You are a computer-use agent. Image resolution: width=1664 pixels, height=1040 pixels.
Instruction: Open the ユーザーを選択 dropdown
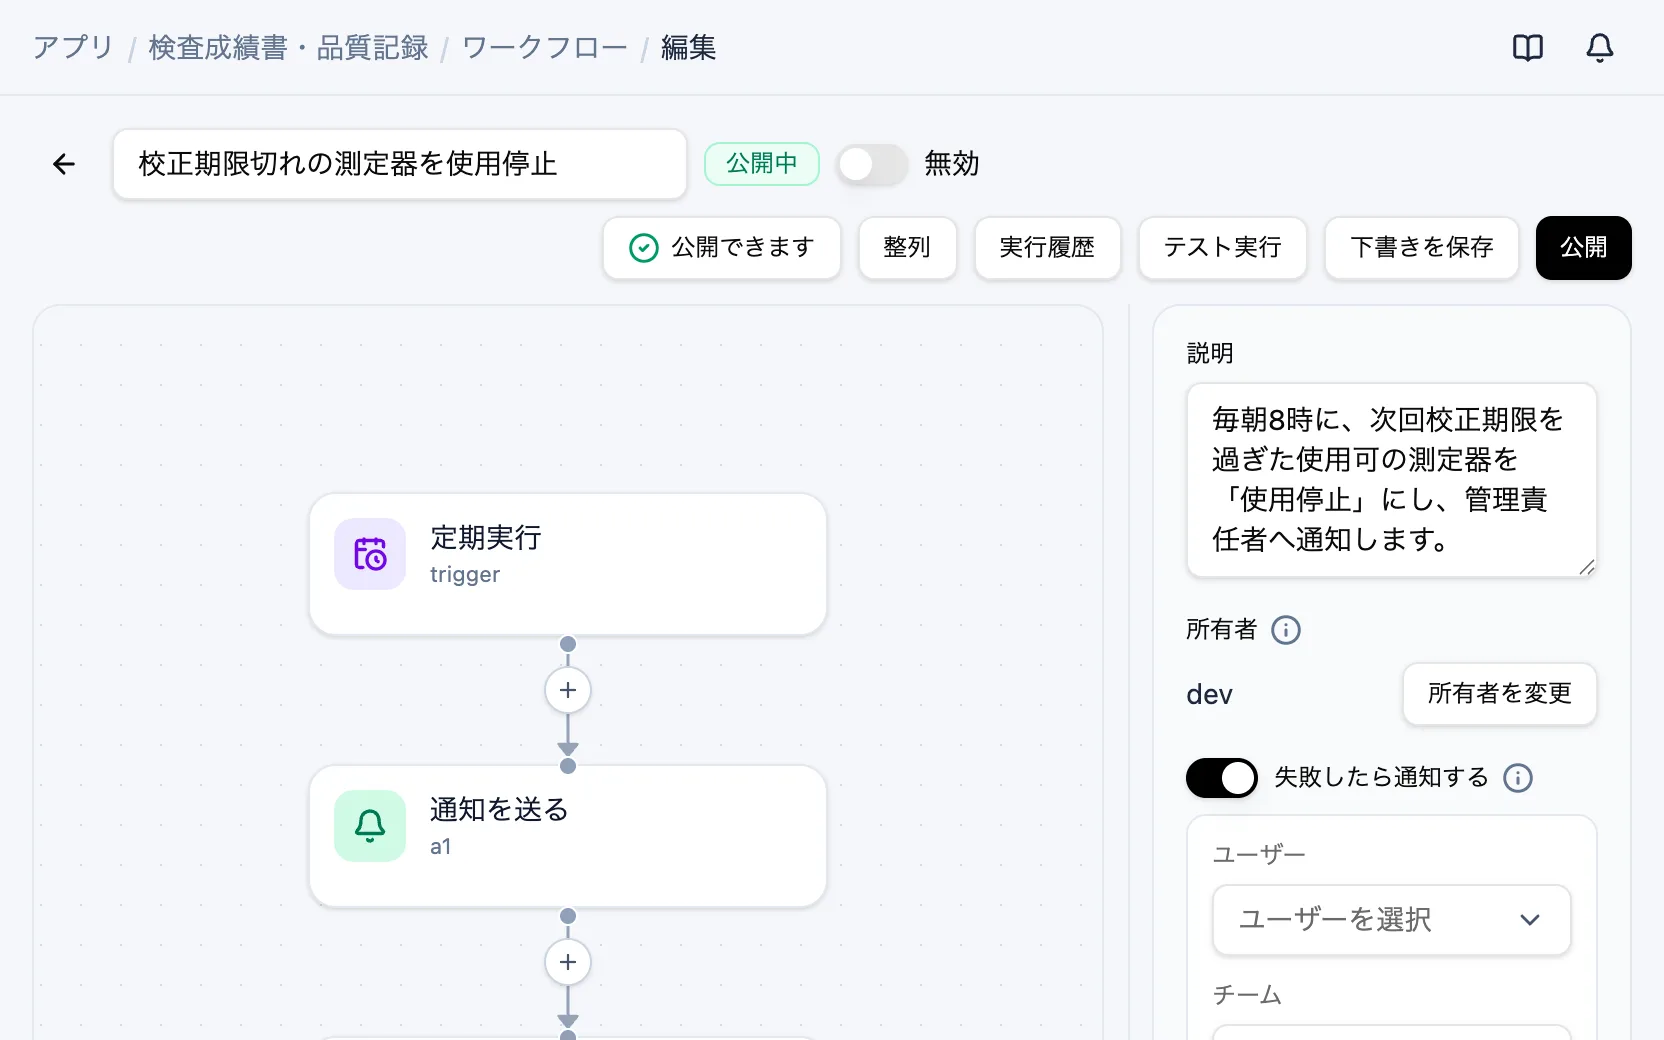pos(1392,920)
